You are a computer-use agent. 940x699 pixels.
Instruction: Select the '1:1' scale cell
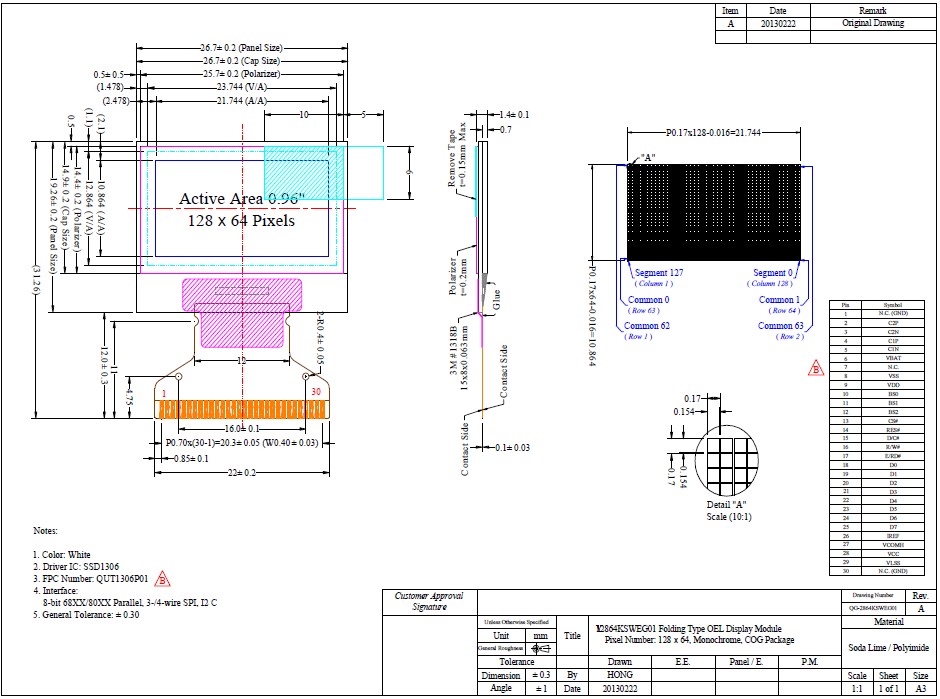(857, 688)
